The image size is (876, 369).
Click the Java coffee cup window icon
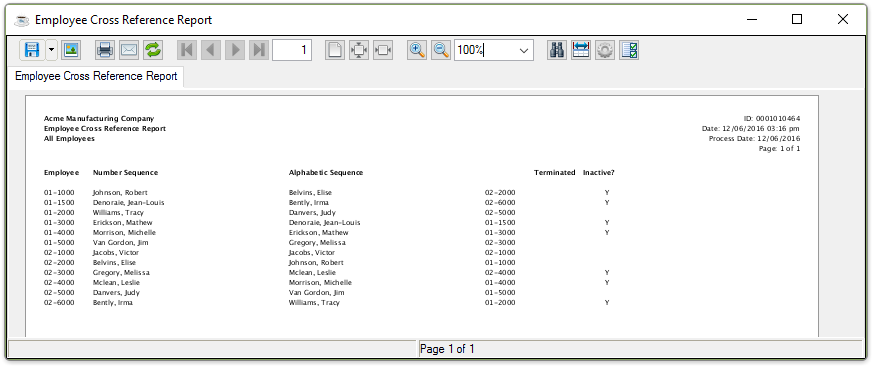22,20
